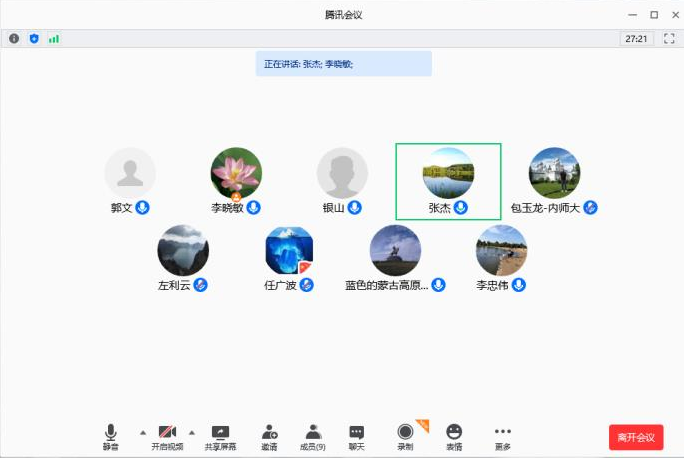This screenshot has height=458, width=684.
Task: View the green network signal status
Action: point(54,38)
